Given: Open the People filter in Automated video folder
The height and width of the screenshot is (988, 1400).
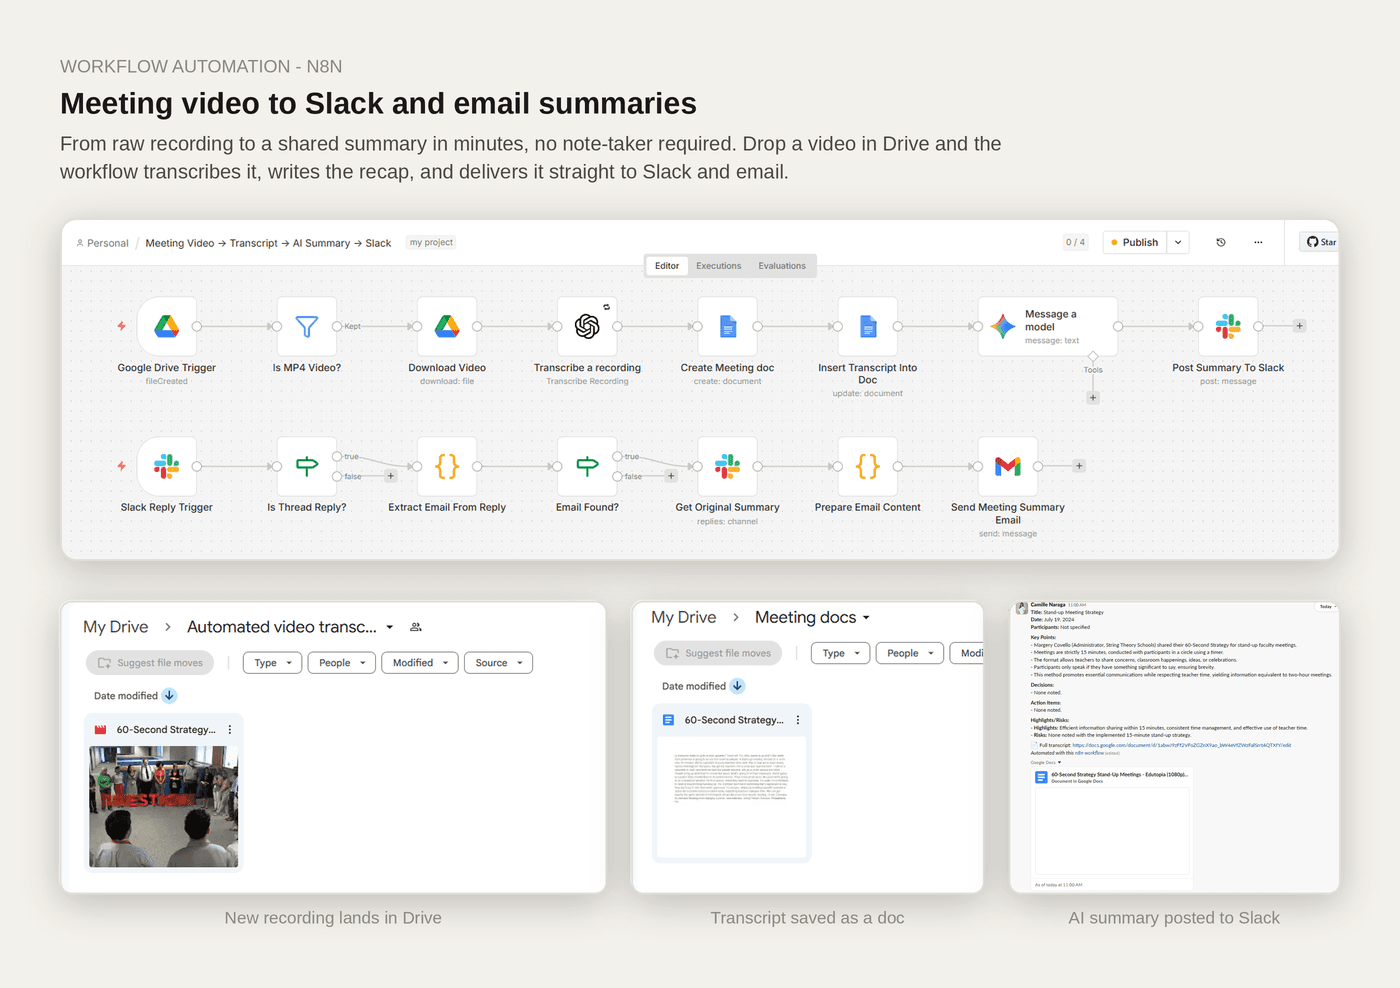Looking at the screenshot, I should [x=342, y=663].
